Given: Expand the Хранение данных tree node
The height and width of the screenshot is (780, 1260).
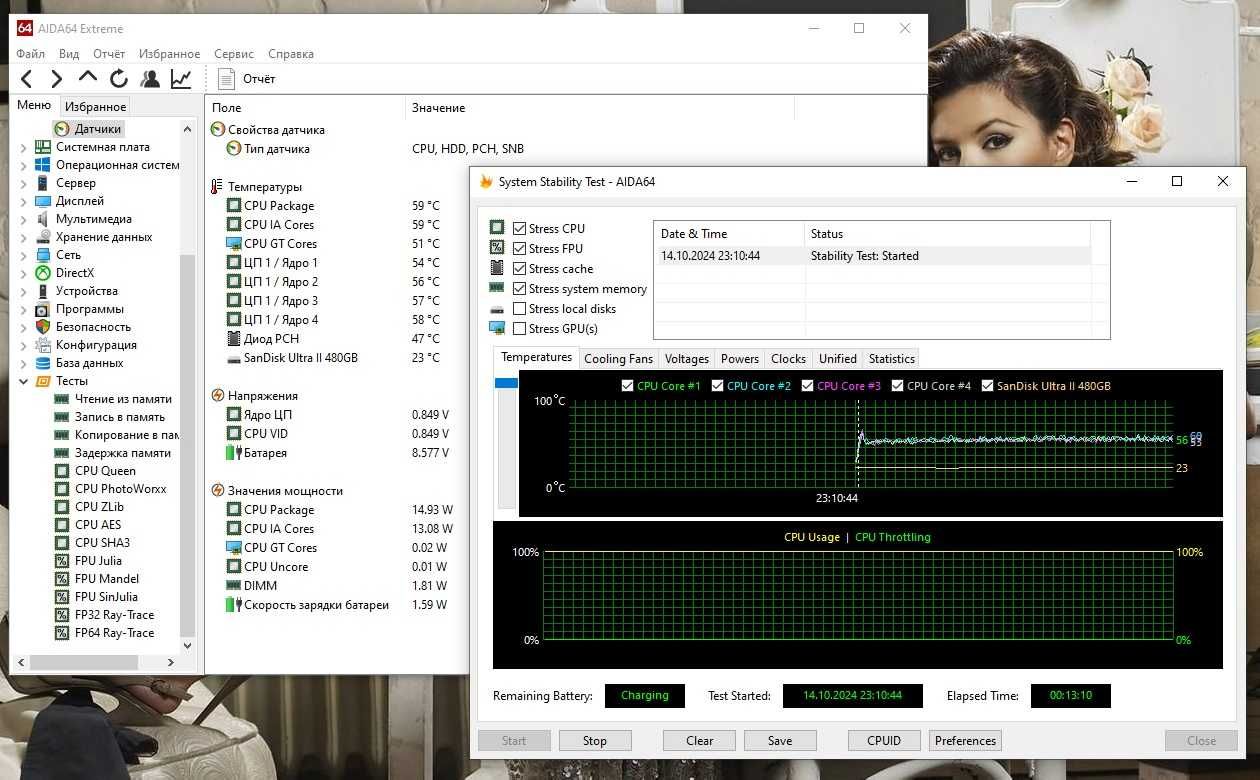Looking at the screenshot, I should click(24, 237).
